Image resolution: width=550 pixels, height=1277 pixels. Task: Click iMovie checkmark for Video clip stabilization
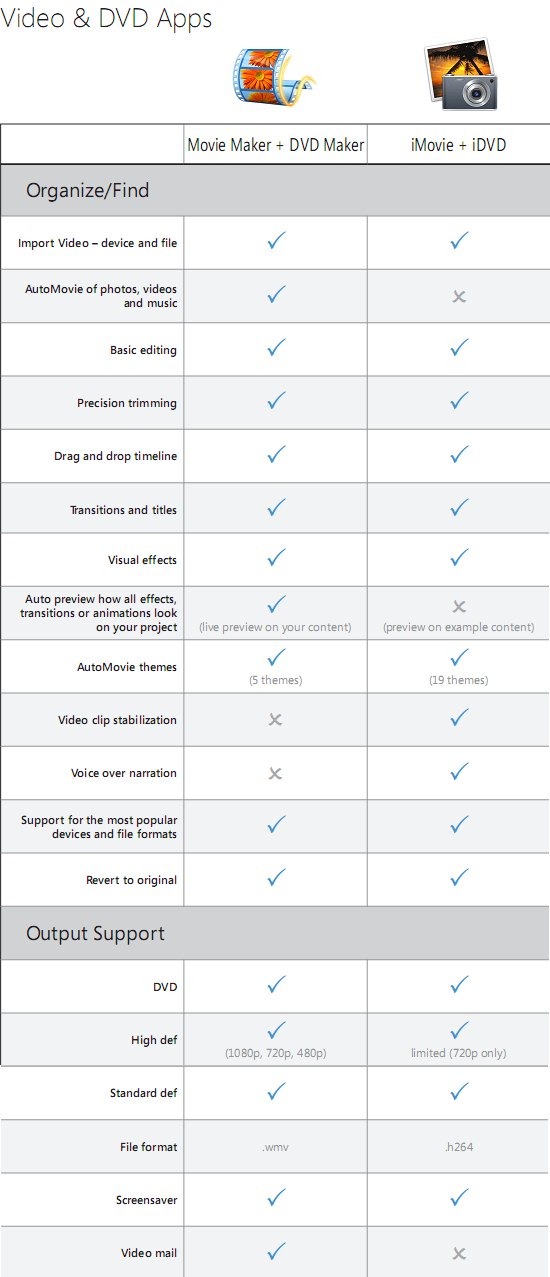(x=459, y=718)
